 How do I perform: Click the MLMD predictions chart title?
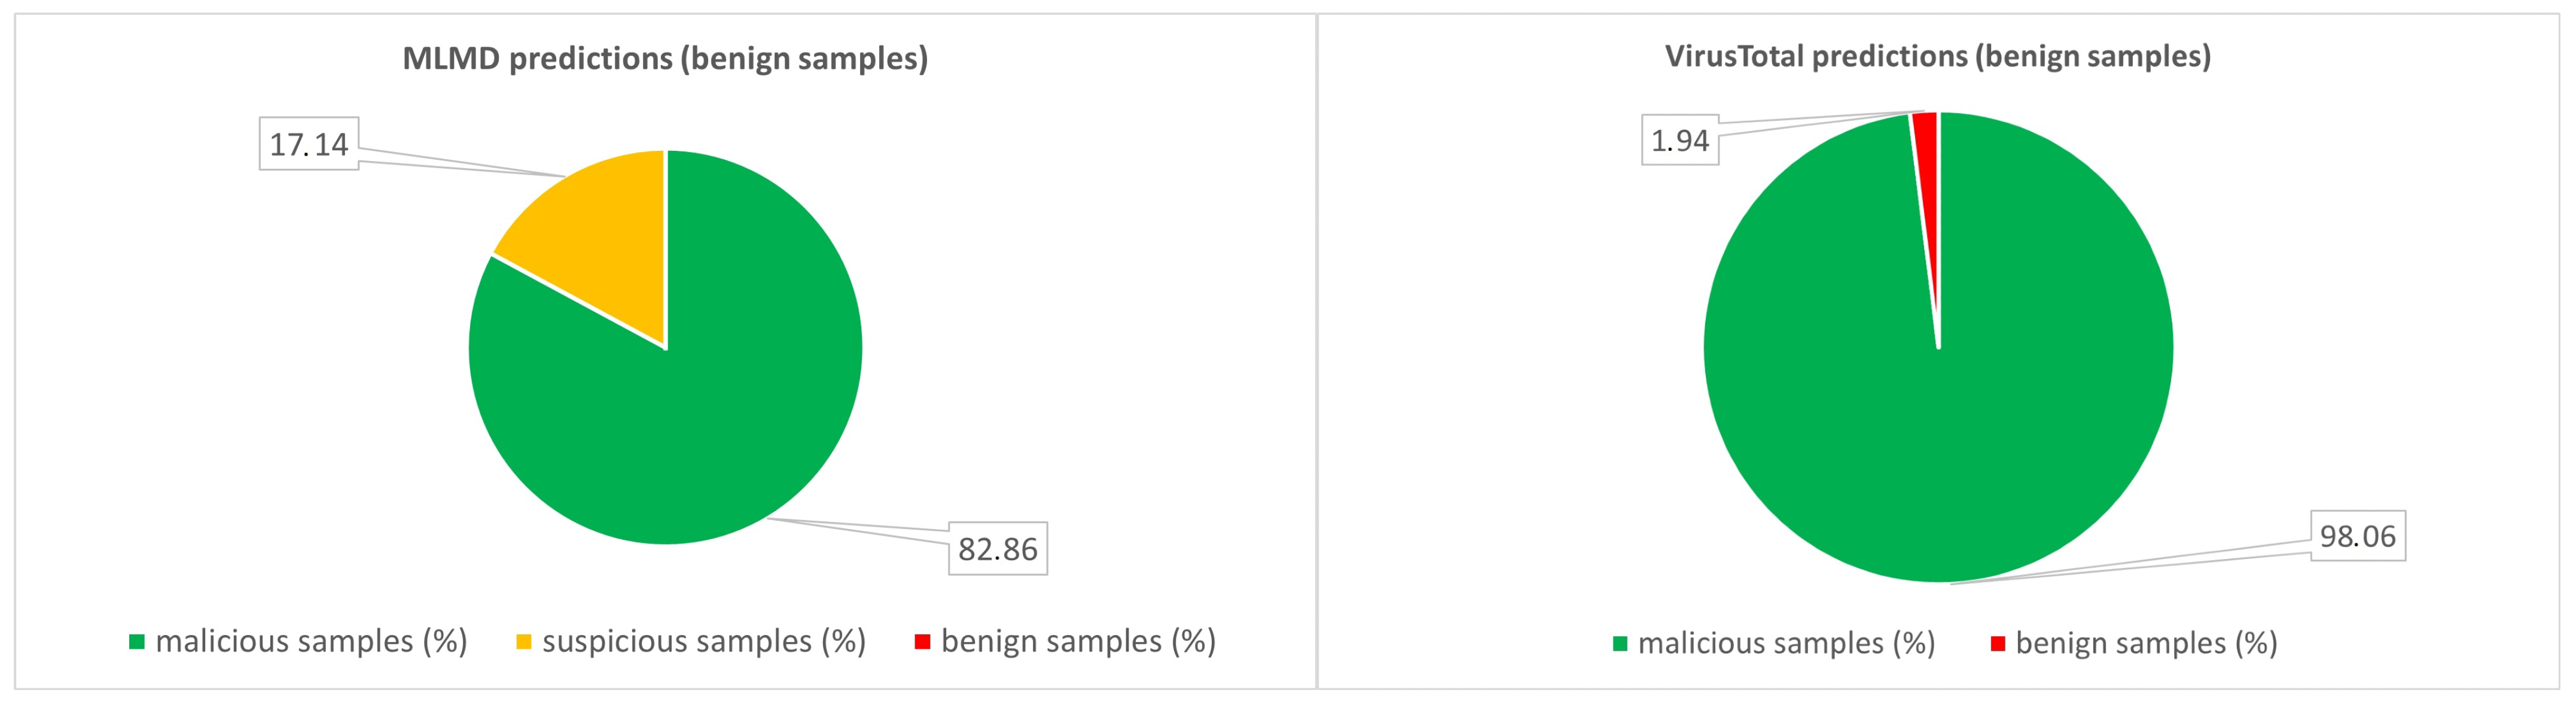(x=665, y=59)
